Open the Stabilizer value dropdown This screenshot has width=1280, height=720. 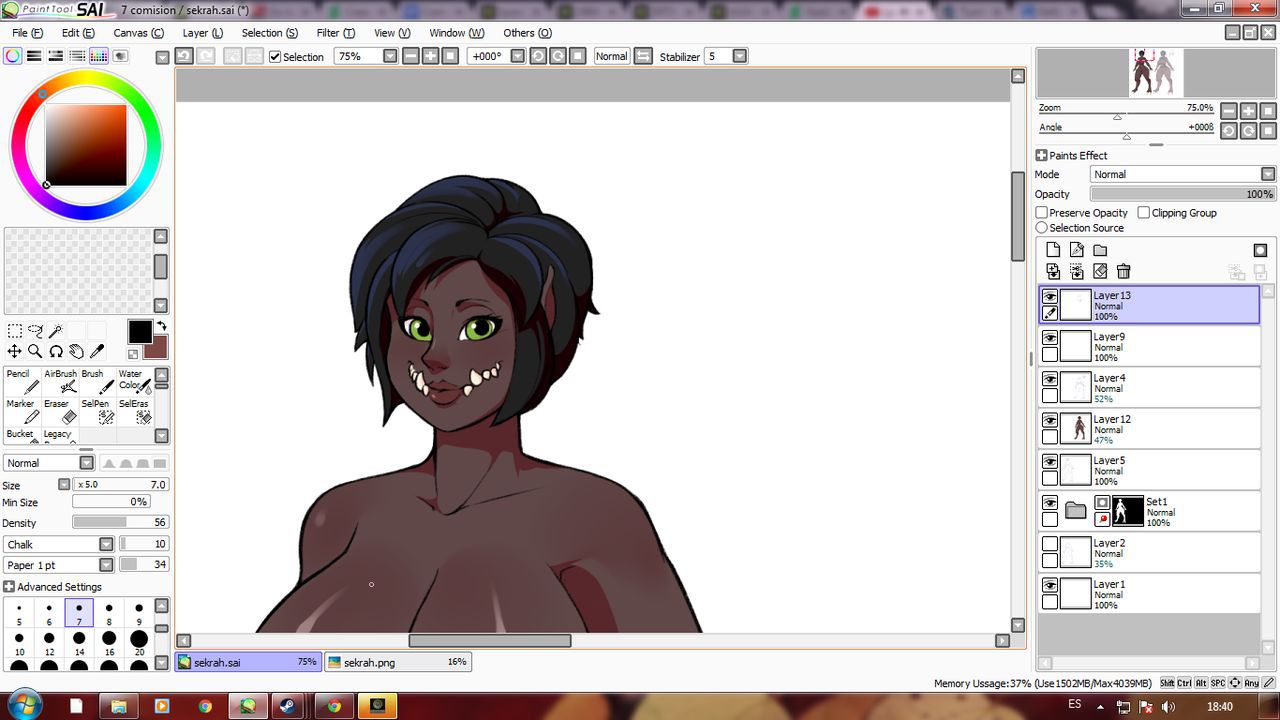(x=740, y=56)
